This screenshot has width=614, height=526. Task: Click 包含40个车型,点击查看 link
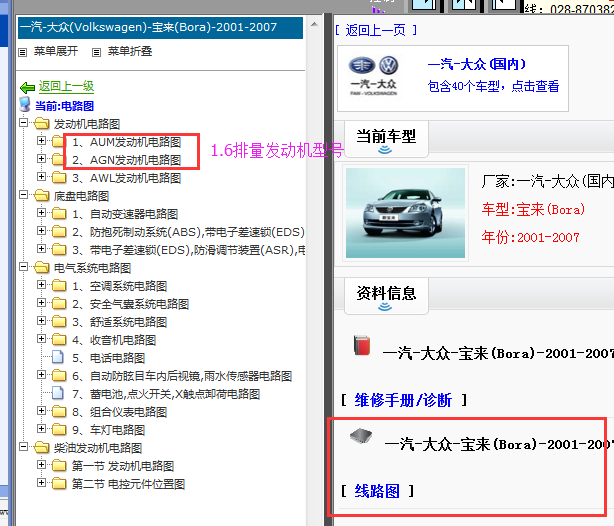coord(493,86)
